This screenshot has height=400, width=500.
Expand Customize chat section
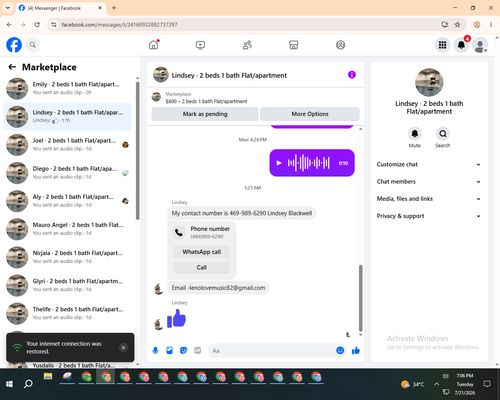pyautogui.click(x=429, y=164)
